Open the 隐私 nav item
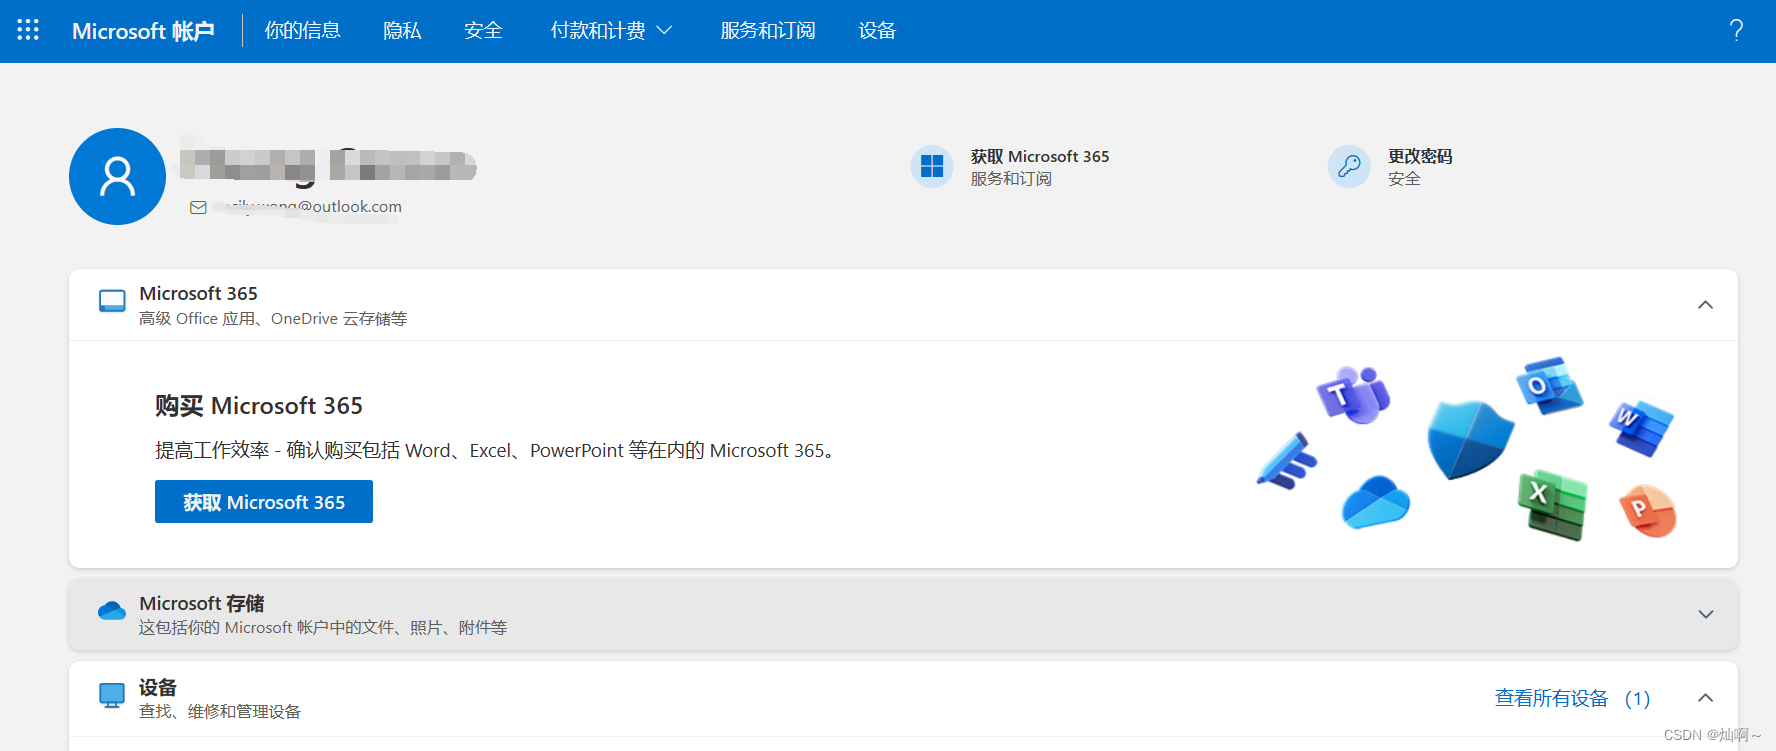The image size is (1776, 751). click(x=402, y=31)
